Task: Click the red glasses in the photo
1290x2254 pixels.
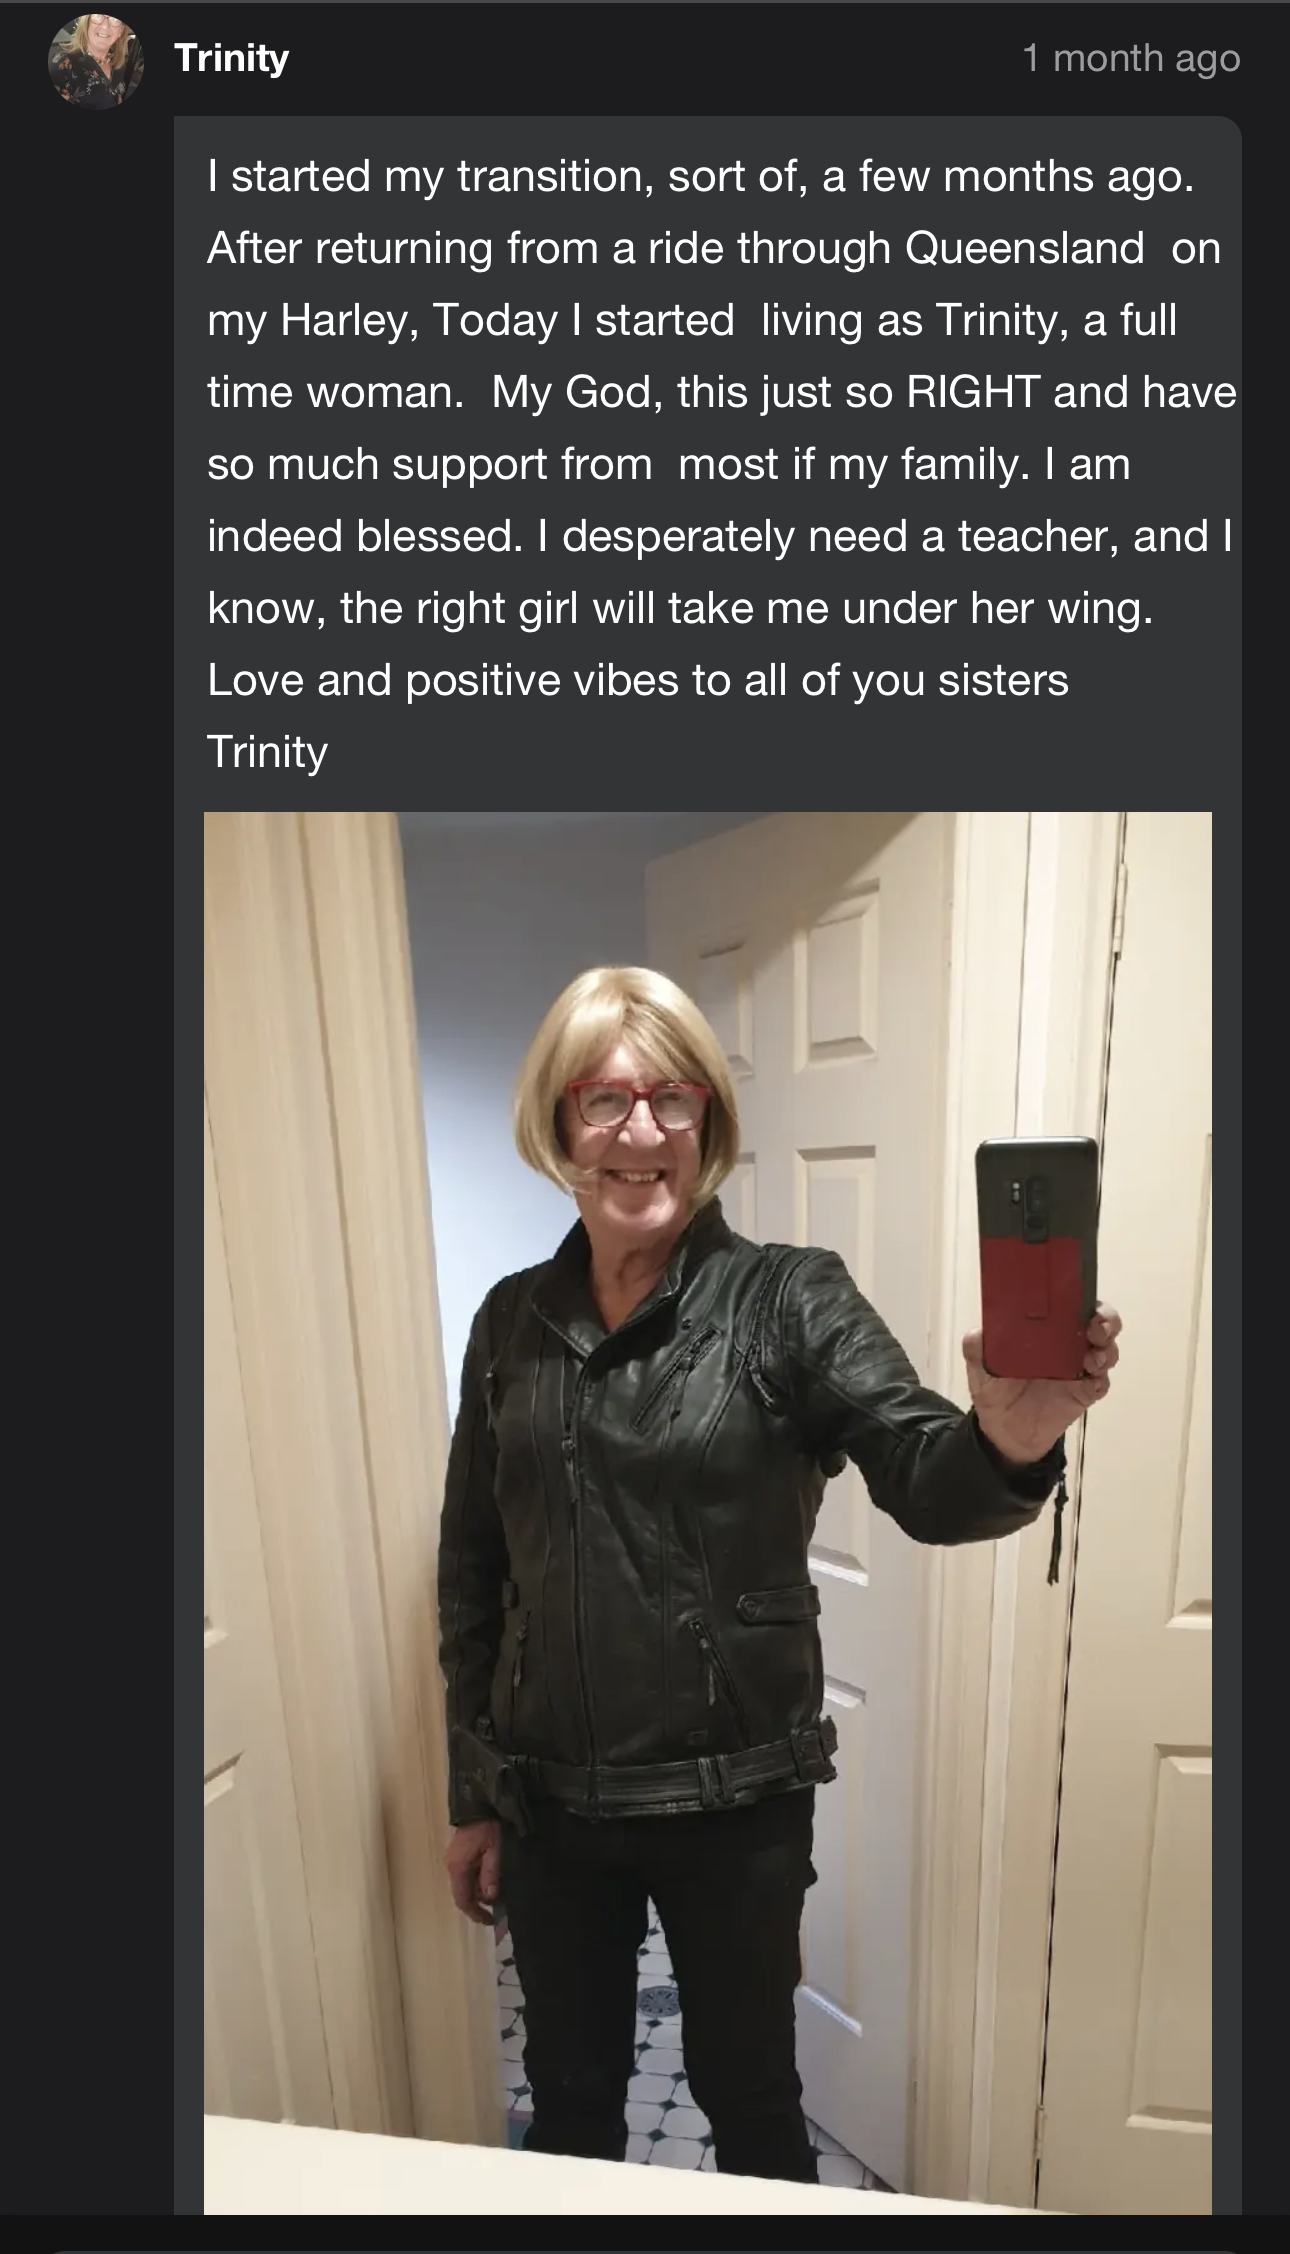Action: pyautogui.click(x=637, y=1104)
